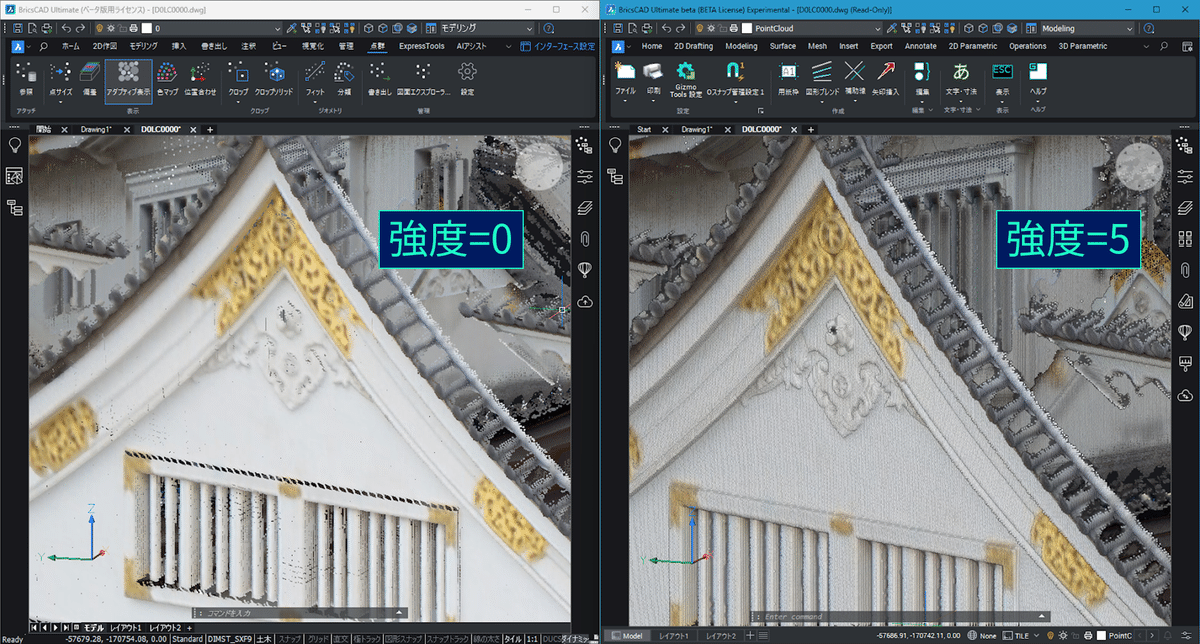Screen dimensions: 1200x644
Task: Toggle スナップ snap in left status bar
Action: click(x=291, y=638)
